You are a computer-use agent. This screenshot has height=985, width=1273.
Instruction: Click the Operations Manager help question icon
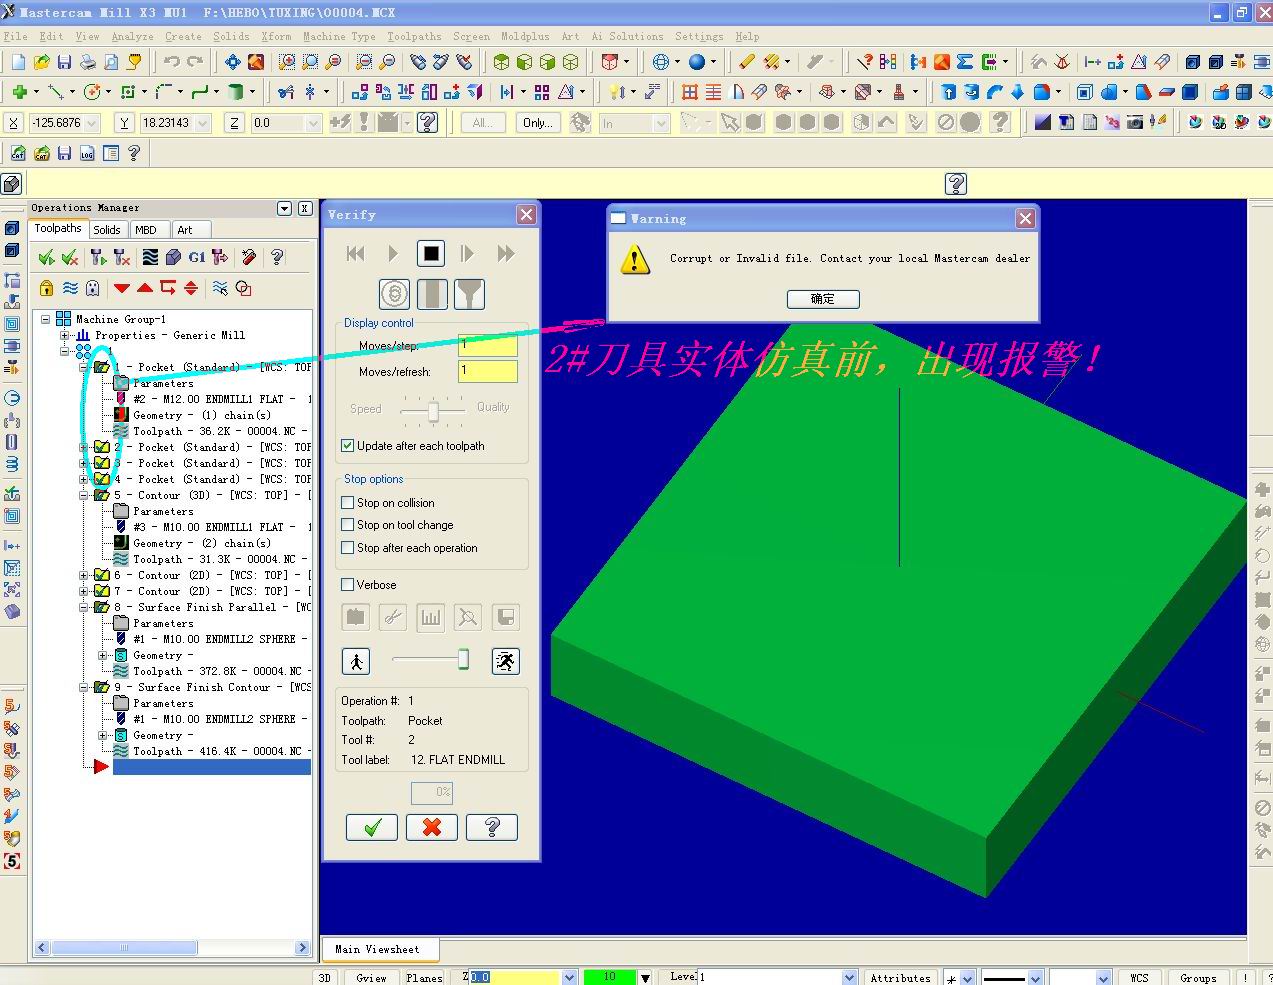pos(277,258)
